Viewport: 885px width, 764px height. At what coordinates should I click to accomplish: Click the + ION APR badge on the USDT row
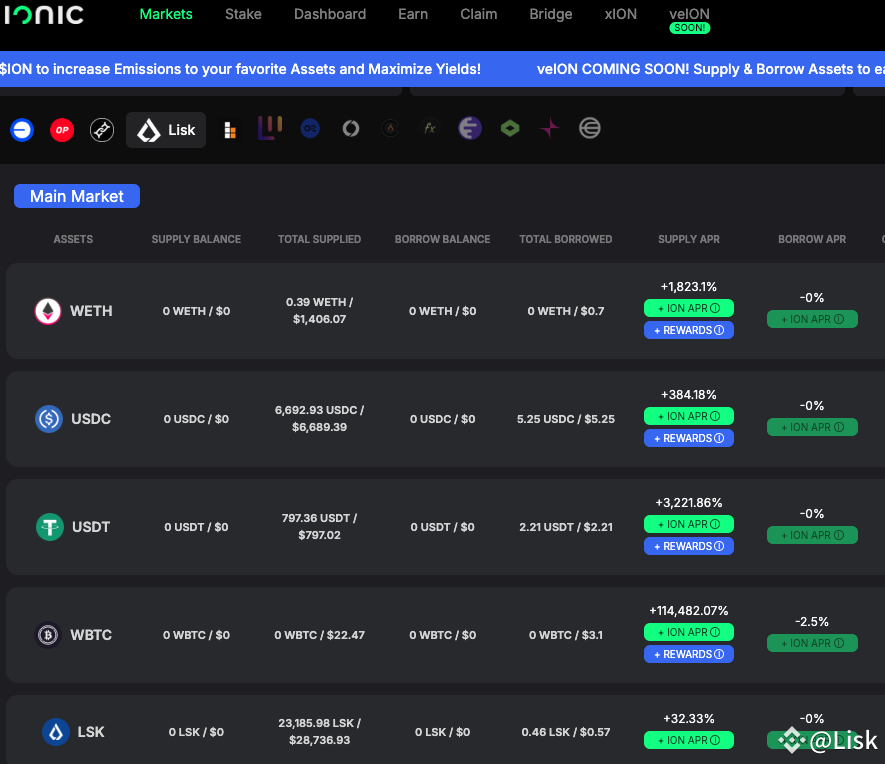pyautogui.click(x=688, y=524)
